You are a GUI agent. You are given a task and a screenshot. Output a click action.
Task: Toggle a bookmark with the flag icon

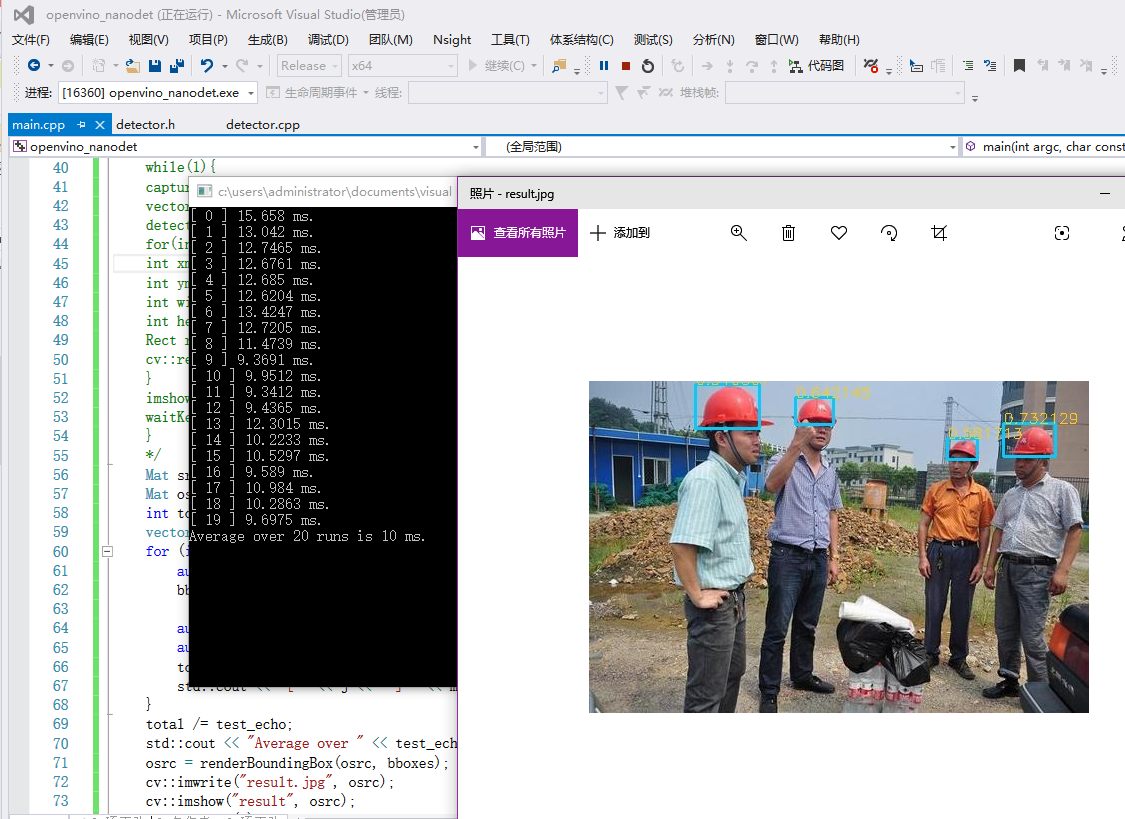[x=1021, y=65]
